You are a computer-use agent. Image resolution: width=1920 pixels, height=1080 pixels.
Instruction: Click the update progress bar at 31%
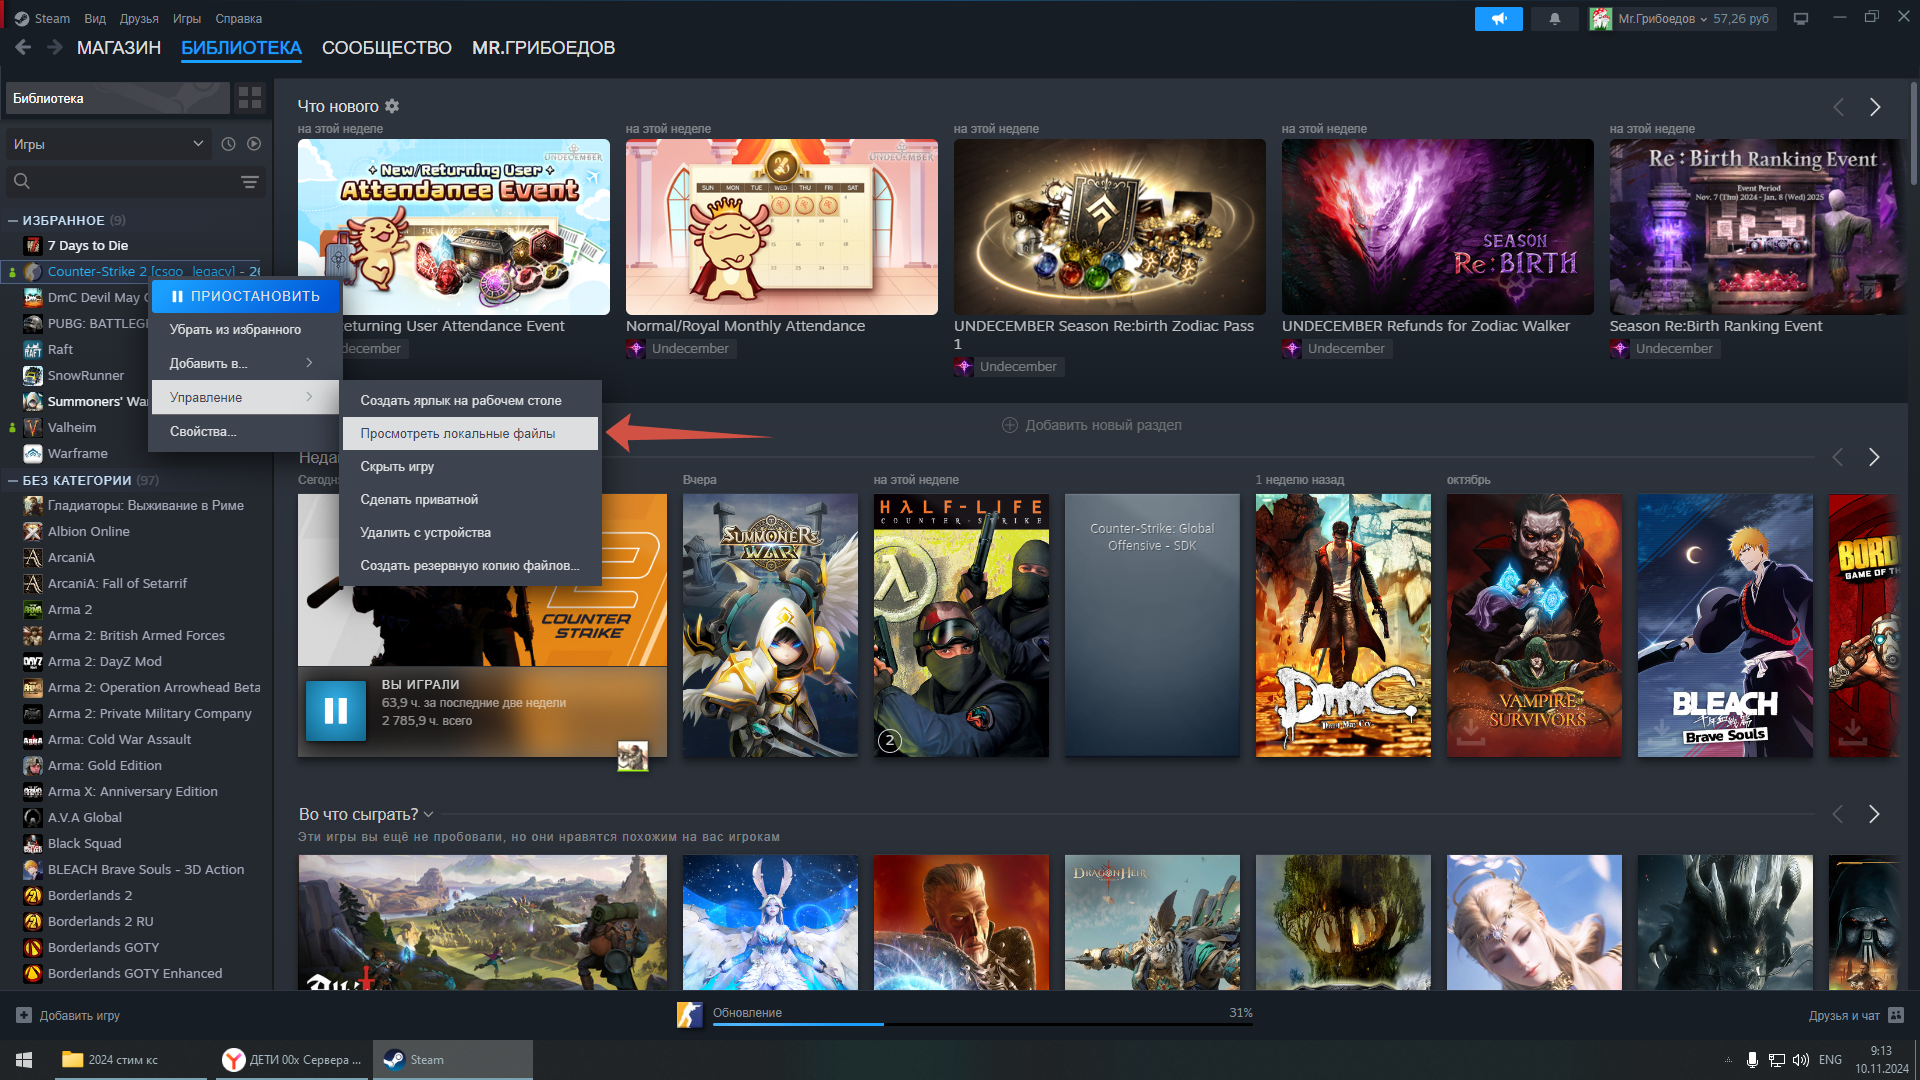click(x=982, y=1024)
